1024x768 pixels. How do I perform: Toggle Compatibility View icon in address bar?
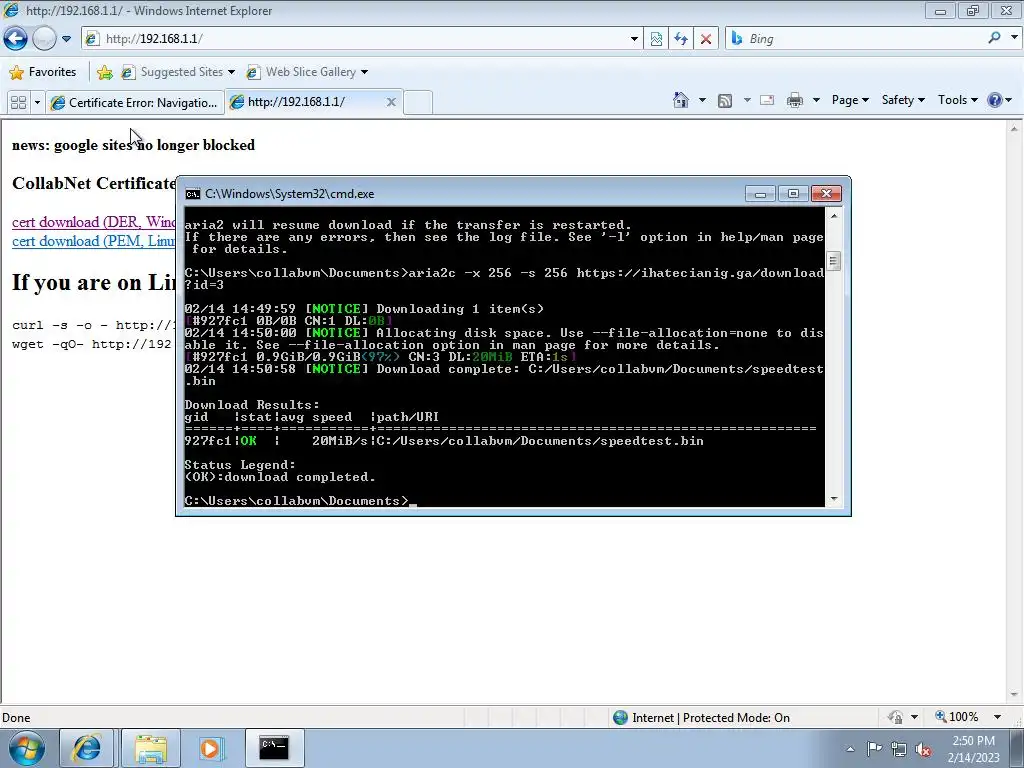point(656,39)
